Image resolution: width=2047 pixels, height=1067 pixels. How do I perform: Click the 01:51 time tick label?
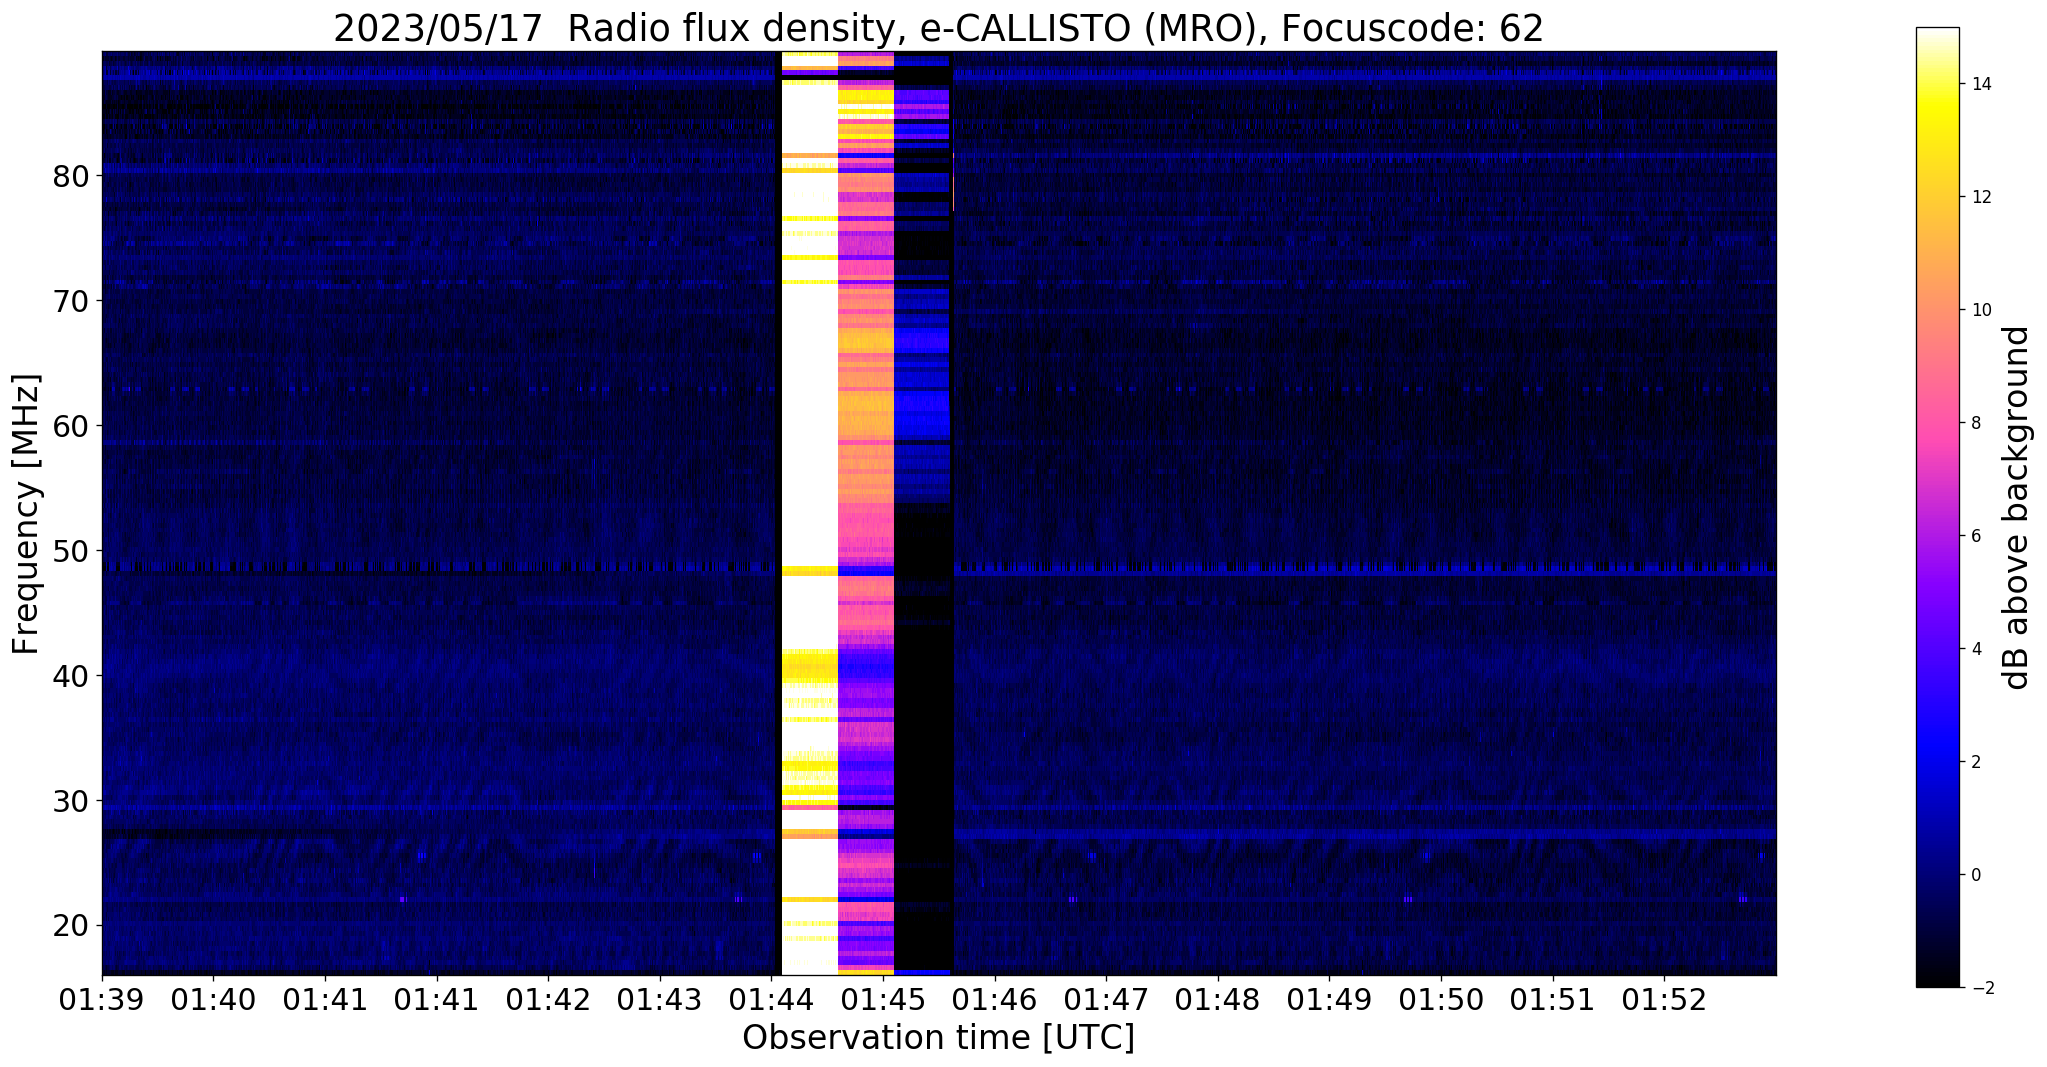pyautogui.click(x=1552, y=999)
